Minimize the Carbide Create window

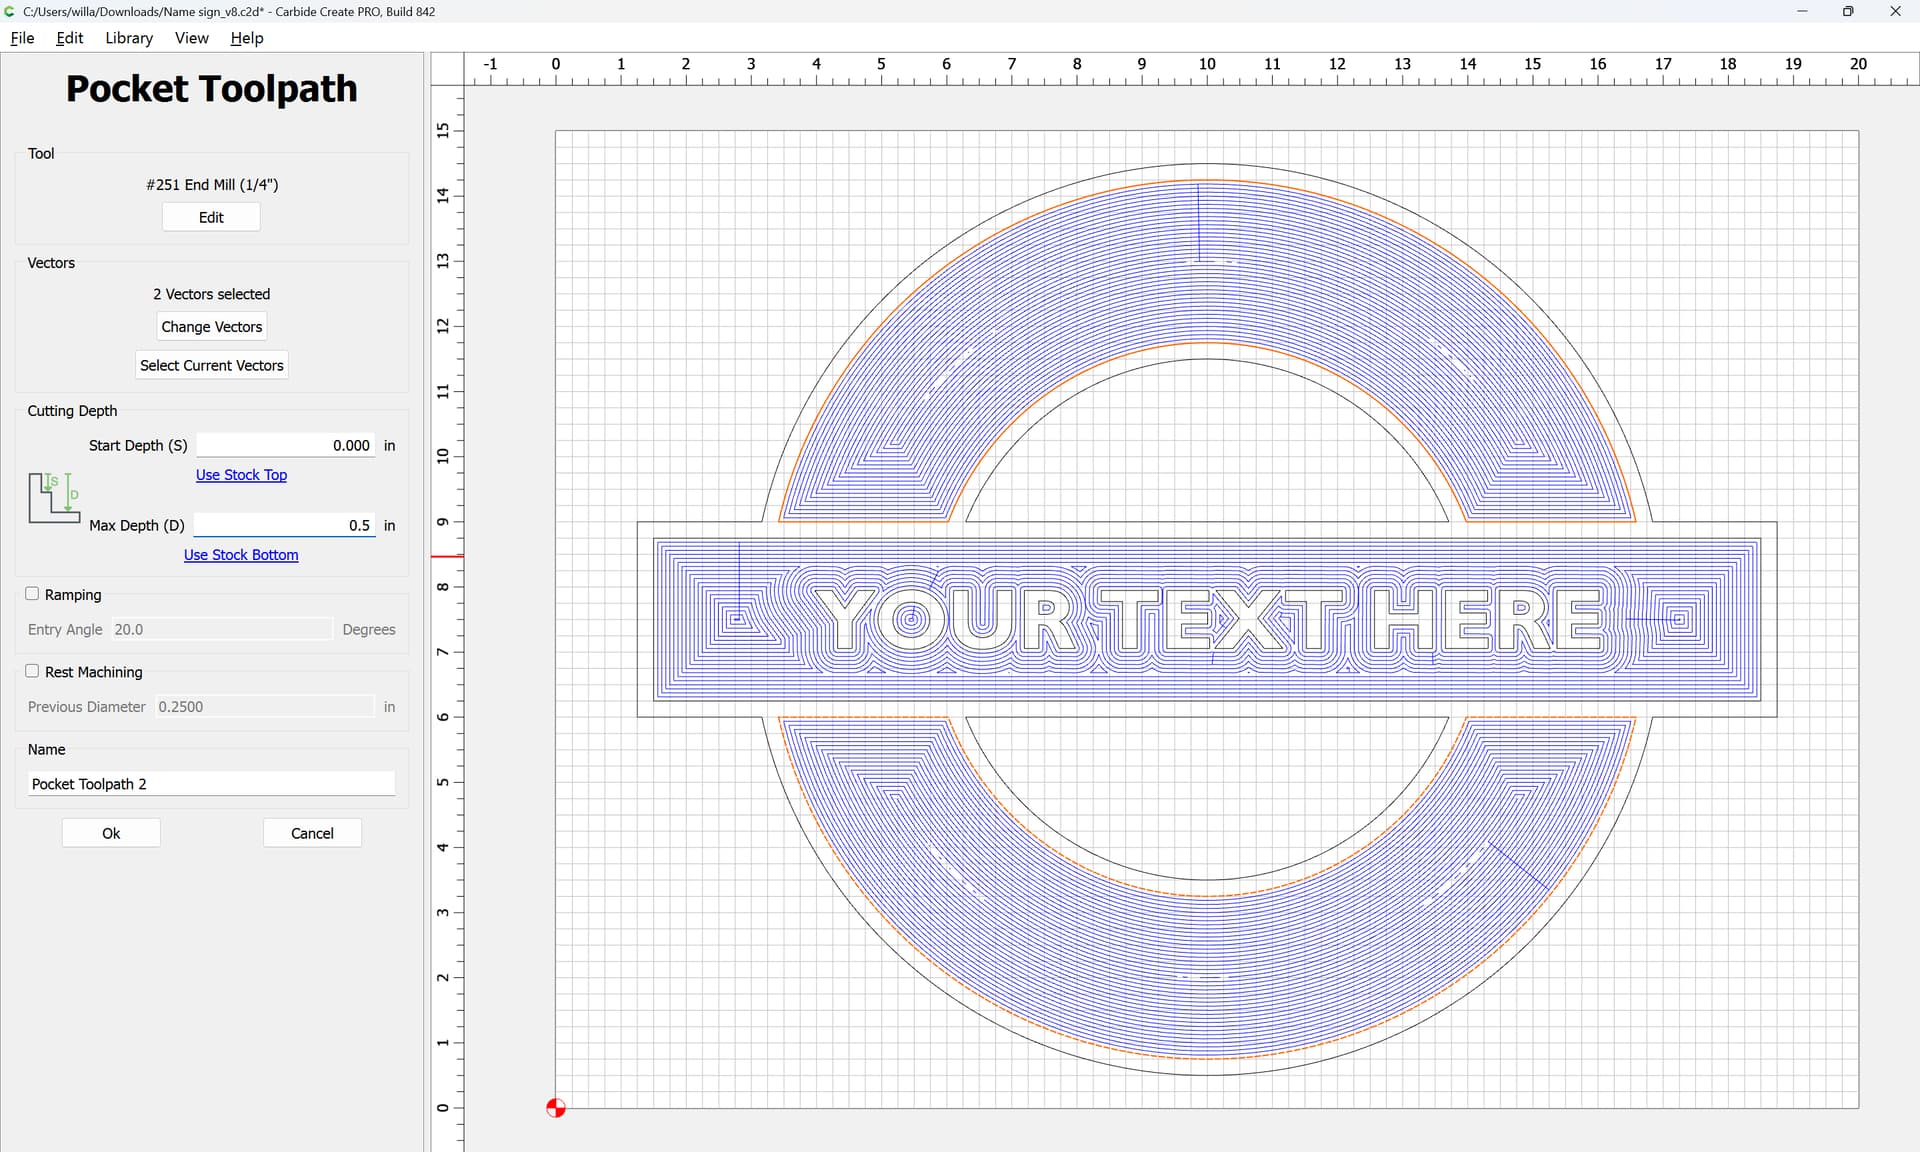[1802, 11]
